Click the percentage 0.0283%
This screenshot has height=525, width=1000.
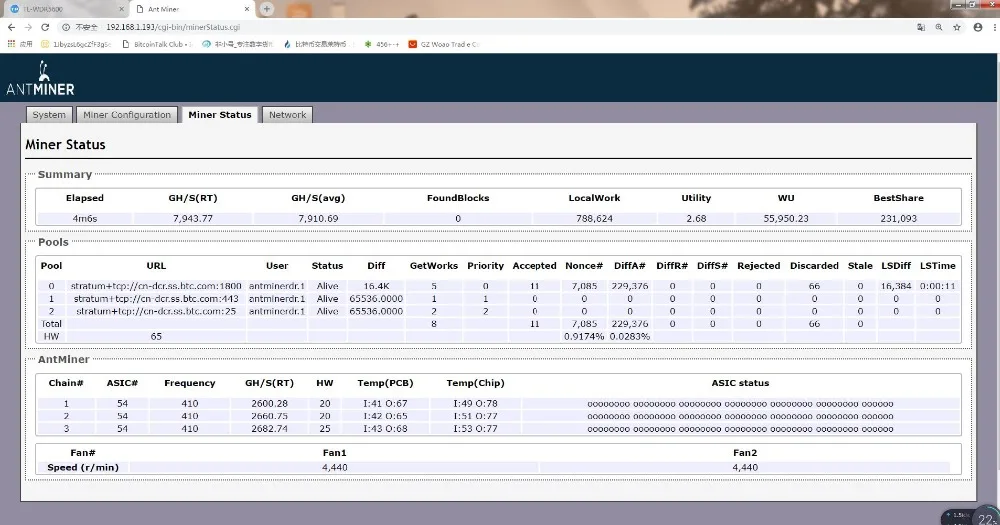click(629, 336)
